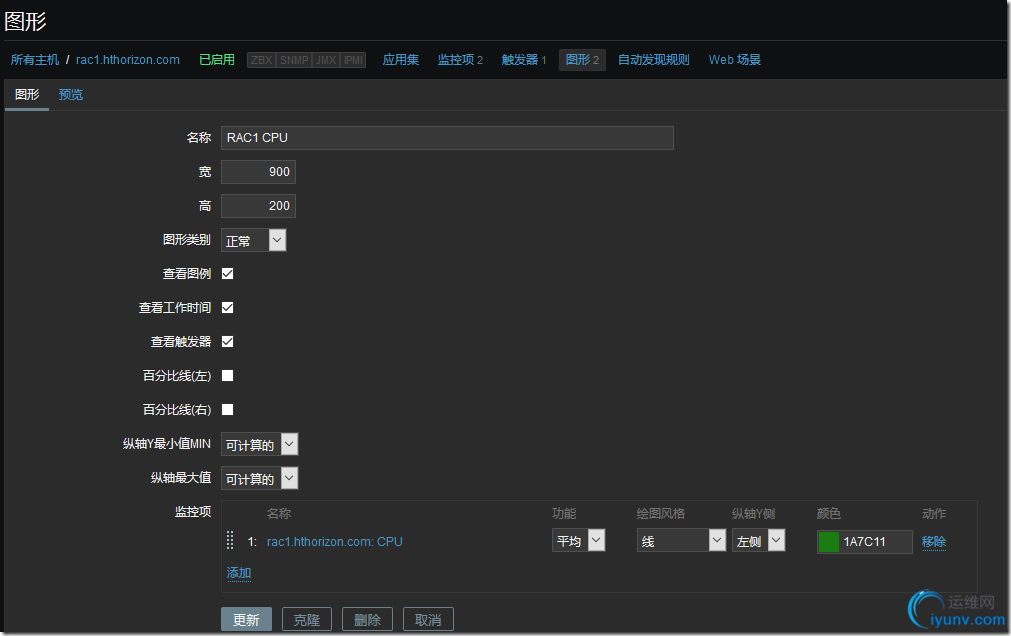
Task: Click the 克隆 button
Action: tap(307, 619)
